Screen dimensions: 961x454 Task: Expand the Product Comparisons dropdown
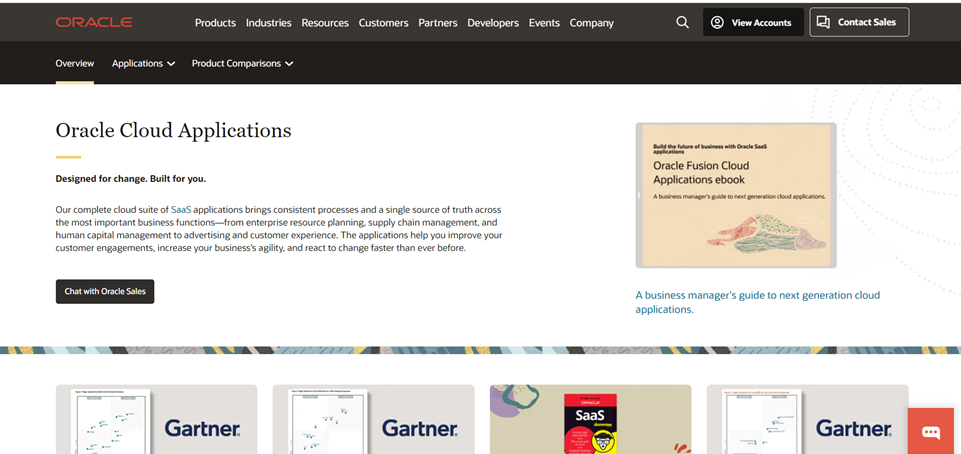[242, 63]
